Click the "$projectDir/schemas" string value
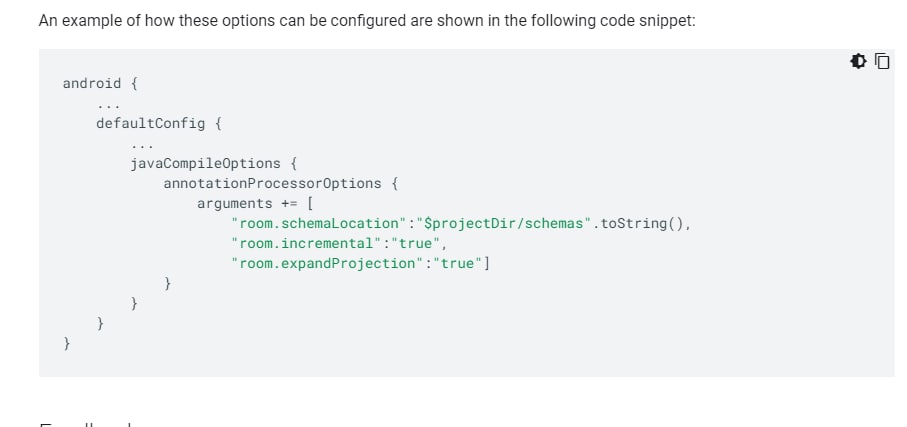Image resolution: width=907 pixels, height=427 pixels. (504, 223)
